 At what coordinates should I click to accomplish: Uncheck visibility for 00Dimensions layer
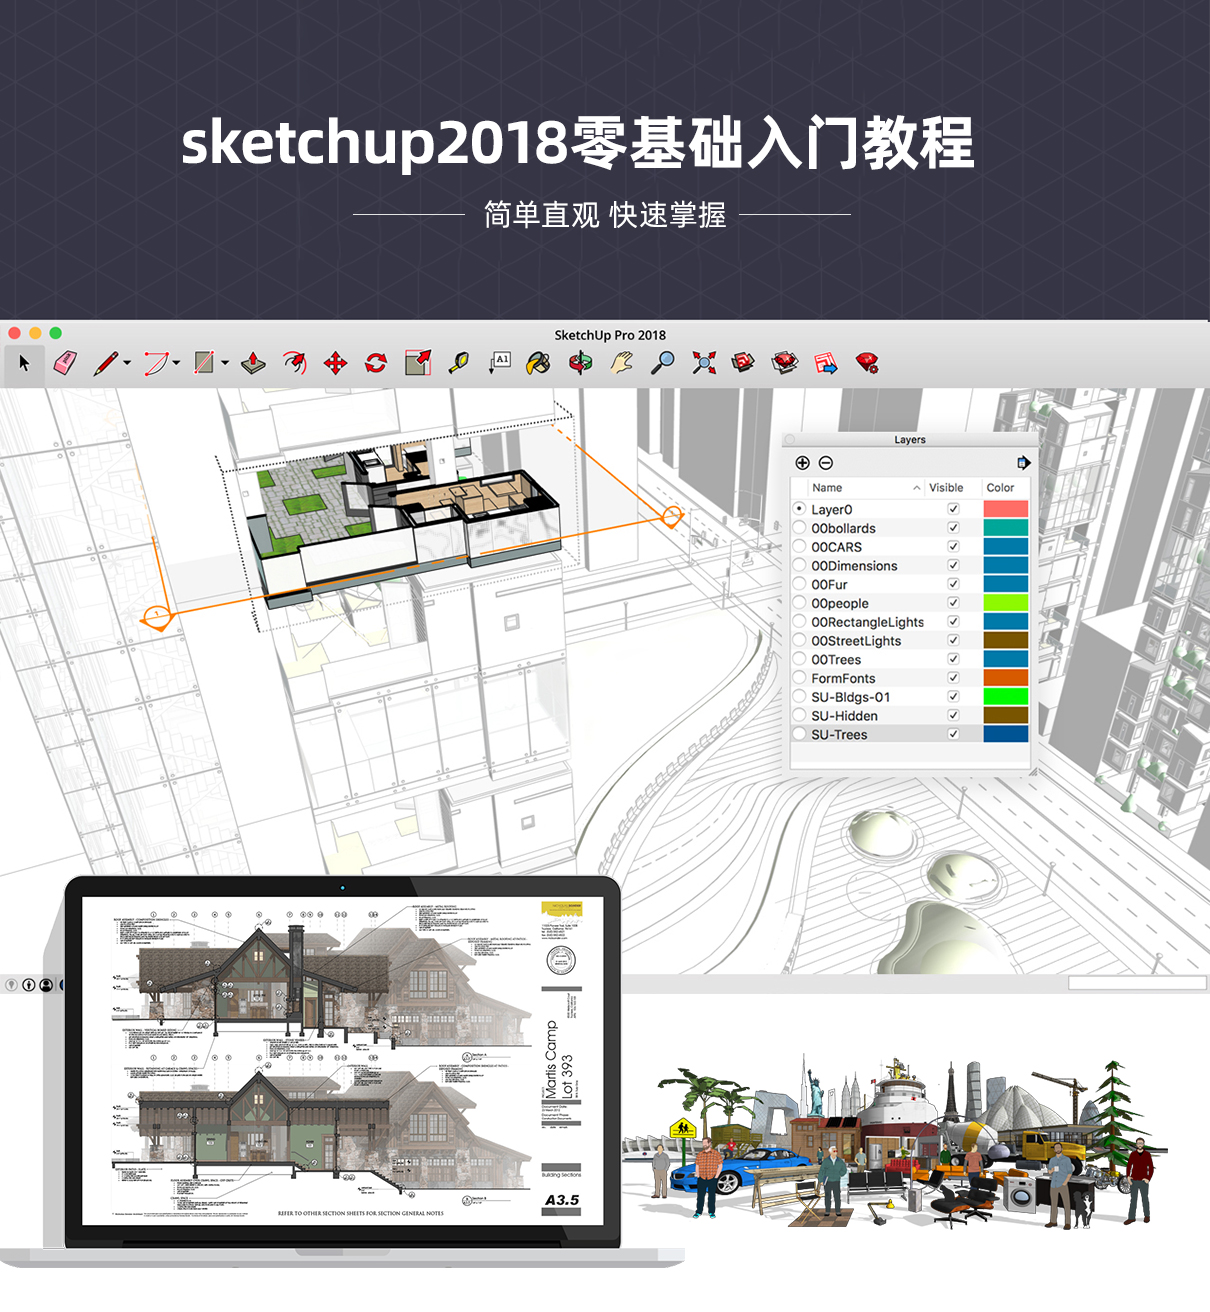pyautogui.click(x=953, y=565)
